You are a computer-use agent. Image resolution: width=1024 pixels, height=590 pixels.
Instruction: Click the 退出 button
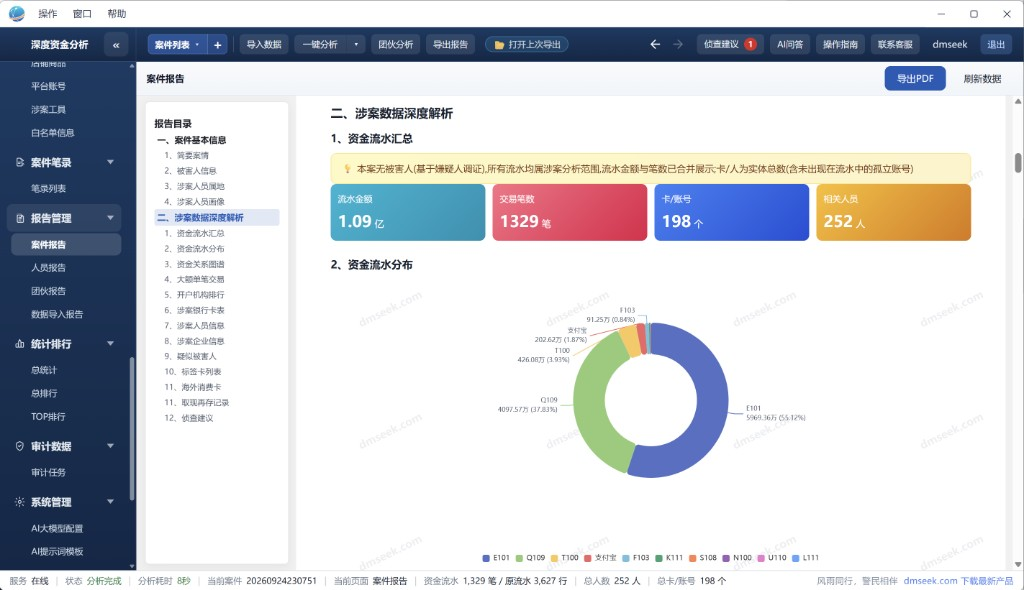[996, 44]
